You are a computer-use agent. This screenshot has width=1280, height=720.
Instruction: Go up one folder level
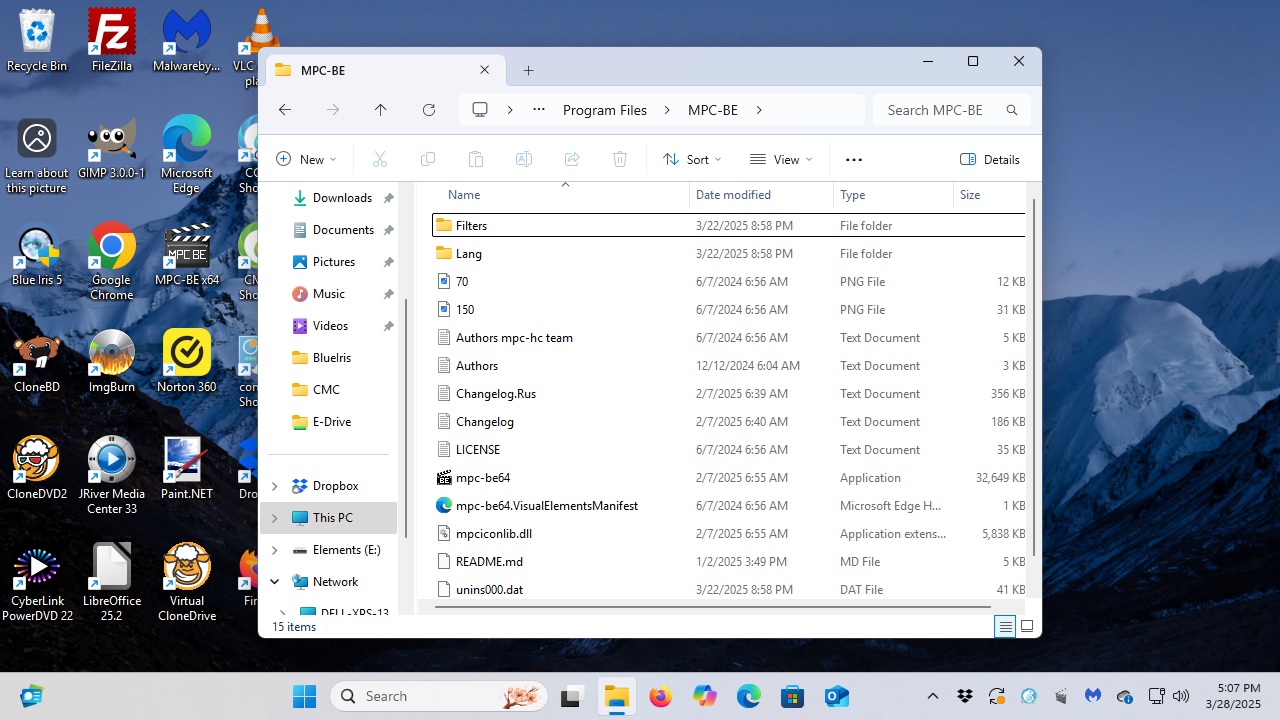pos(380,110)
